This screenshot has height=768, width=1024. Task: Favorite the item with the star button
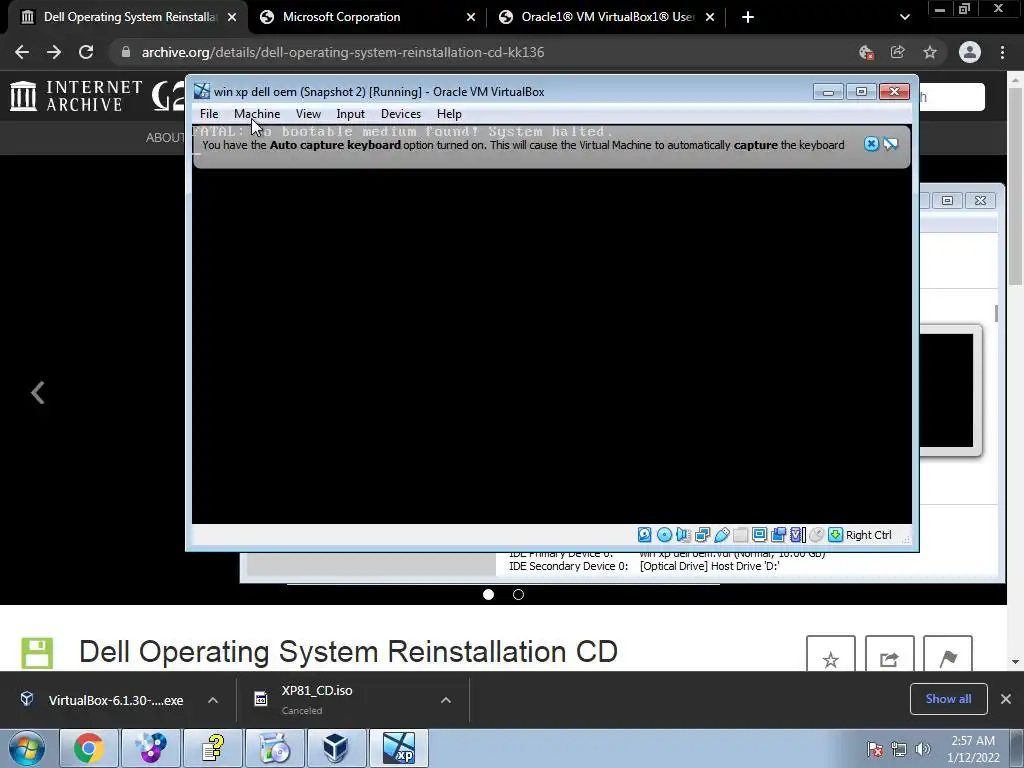tap(831, 654)
